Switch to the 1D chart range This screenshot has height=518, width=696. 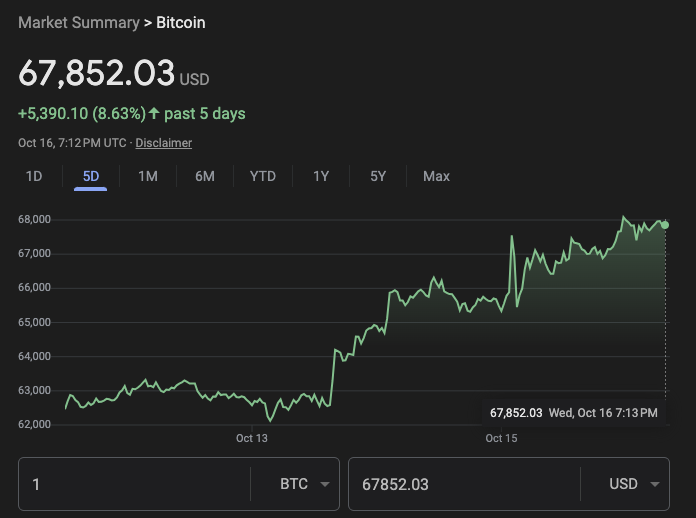click(x=34, y=176)
